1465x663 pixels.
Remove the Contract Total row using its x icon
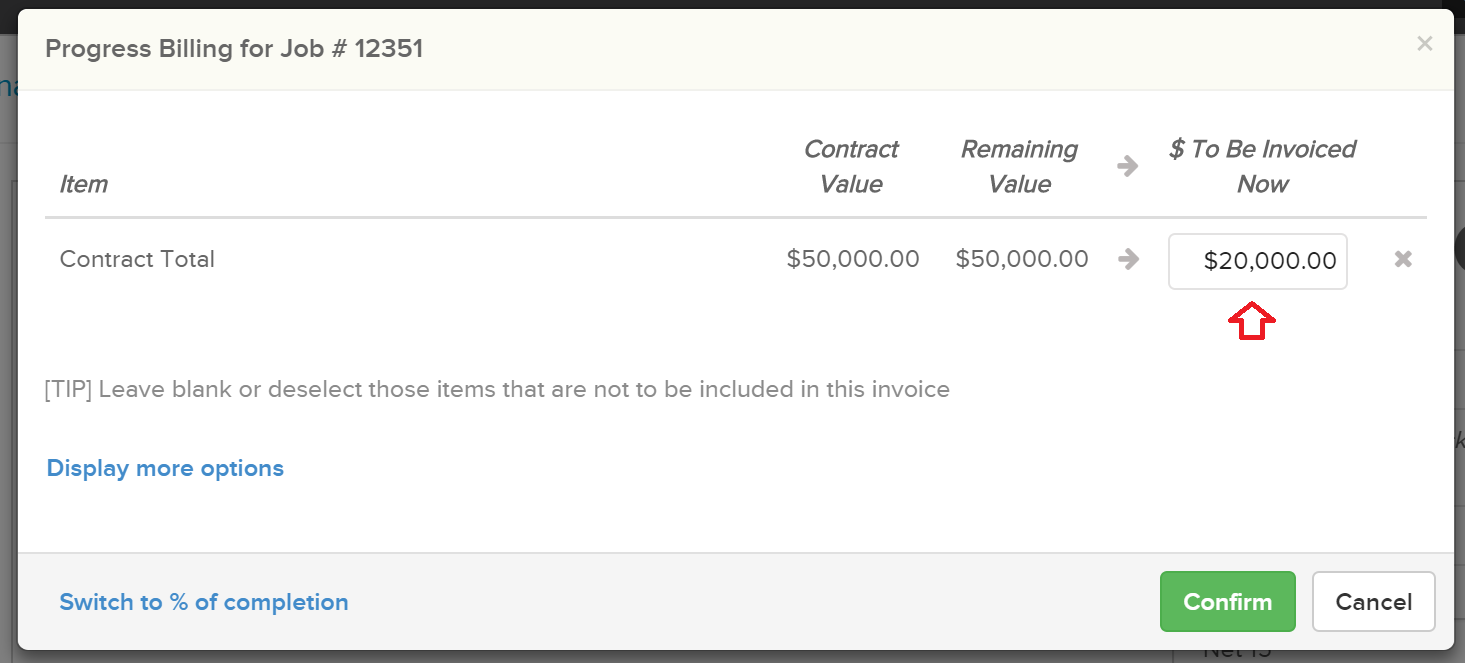point(1403,260)
